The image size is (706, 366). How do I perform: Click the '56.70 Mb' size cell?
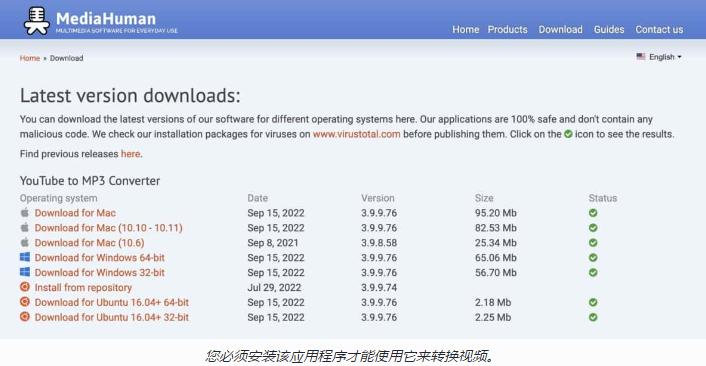pyautogui.click(x=496, y=272)
